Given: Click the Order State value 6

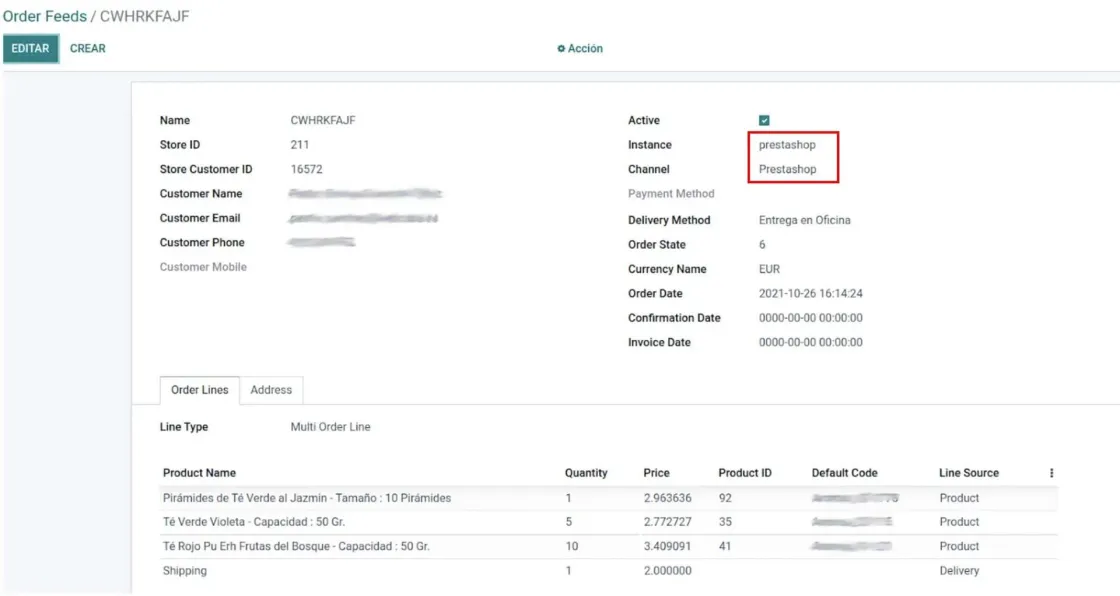Looking at the screenshot, I should tap(762, 245).
